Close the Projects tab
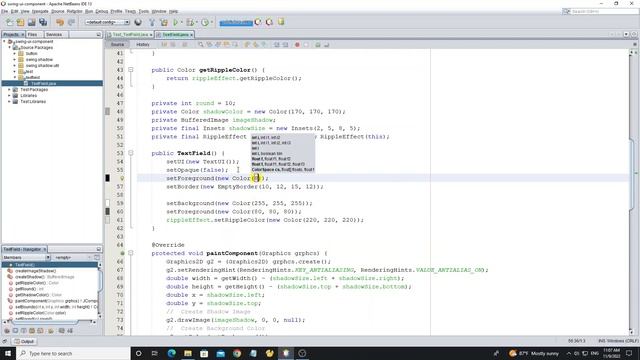640x360 pixels. 22,35
